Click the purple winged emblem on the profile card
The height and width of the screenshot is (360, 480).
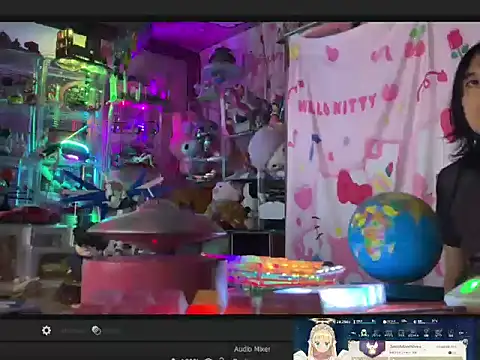372,347
